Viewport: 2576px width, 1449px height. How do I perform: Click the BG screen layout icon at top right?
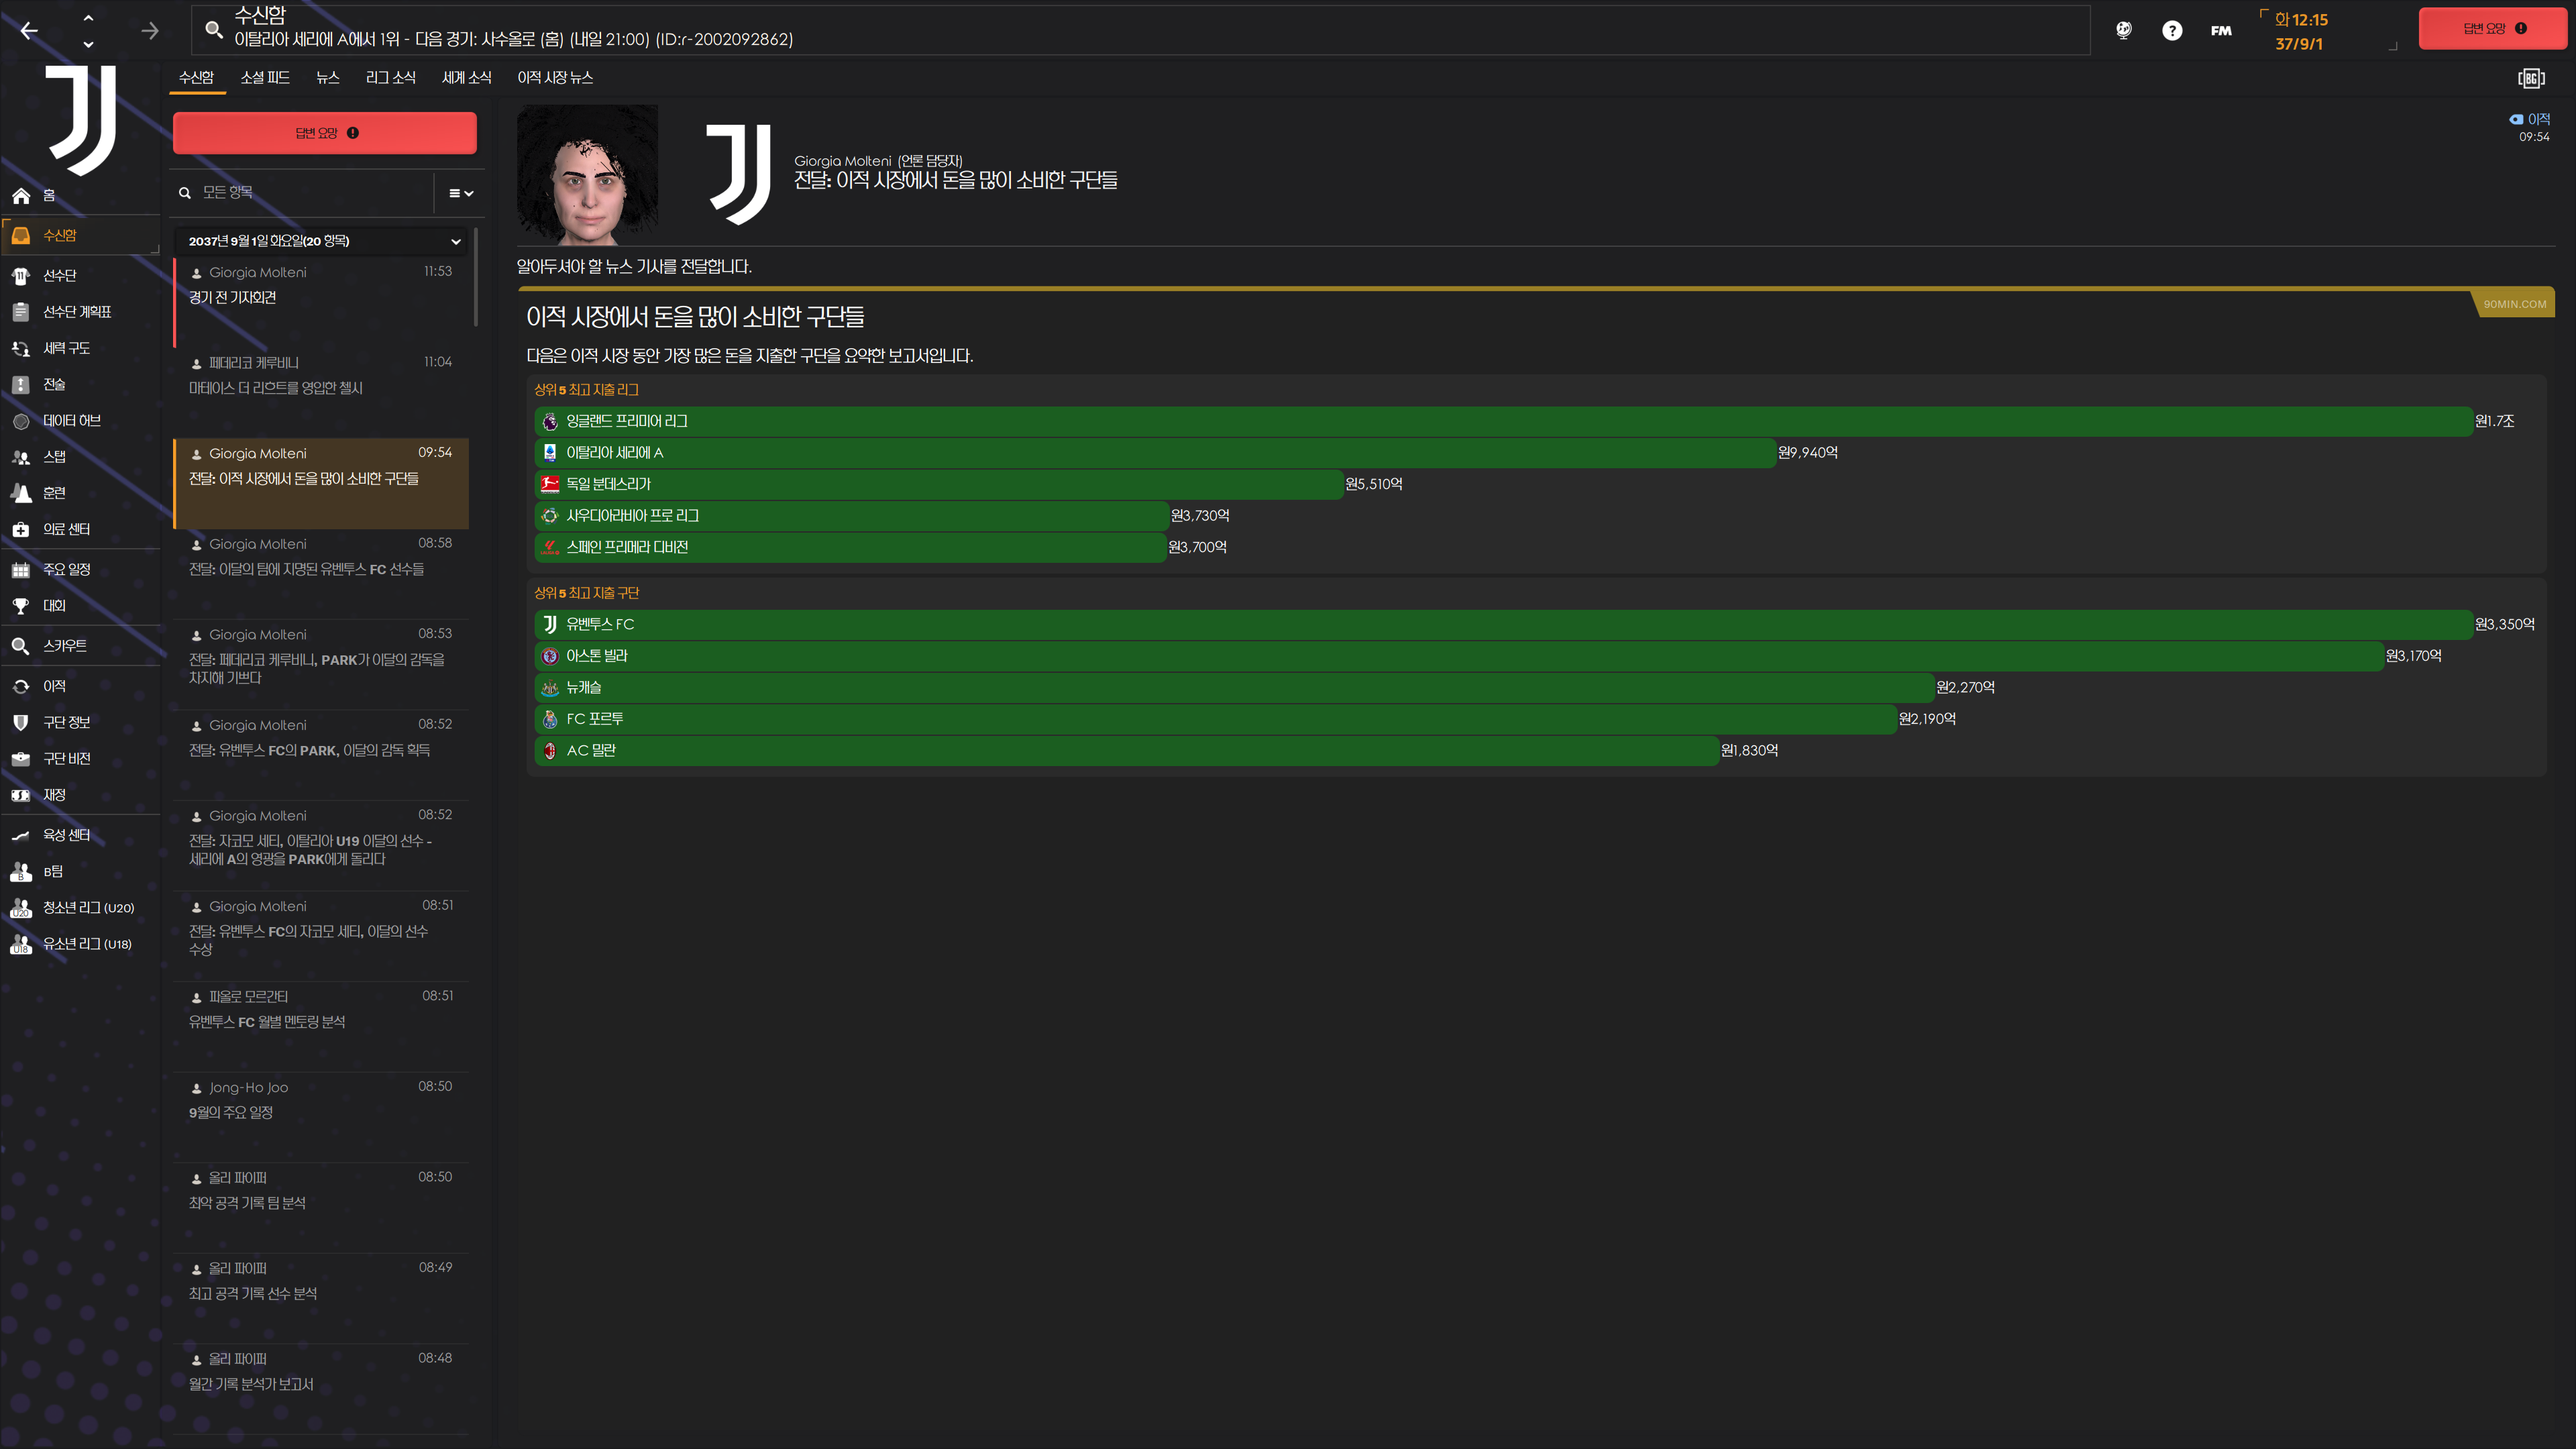pyautogui.click(x=2531, y=78)
